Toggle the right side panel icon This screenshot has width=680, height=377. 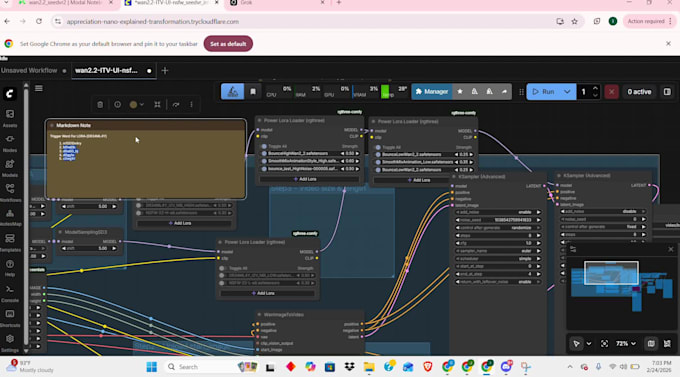click(x=667, y=92)
